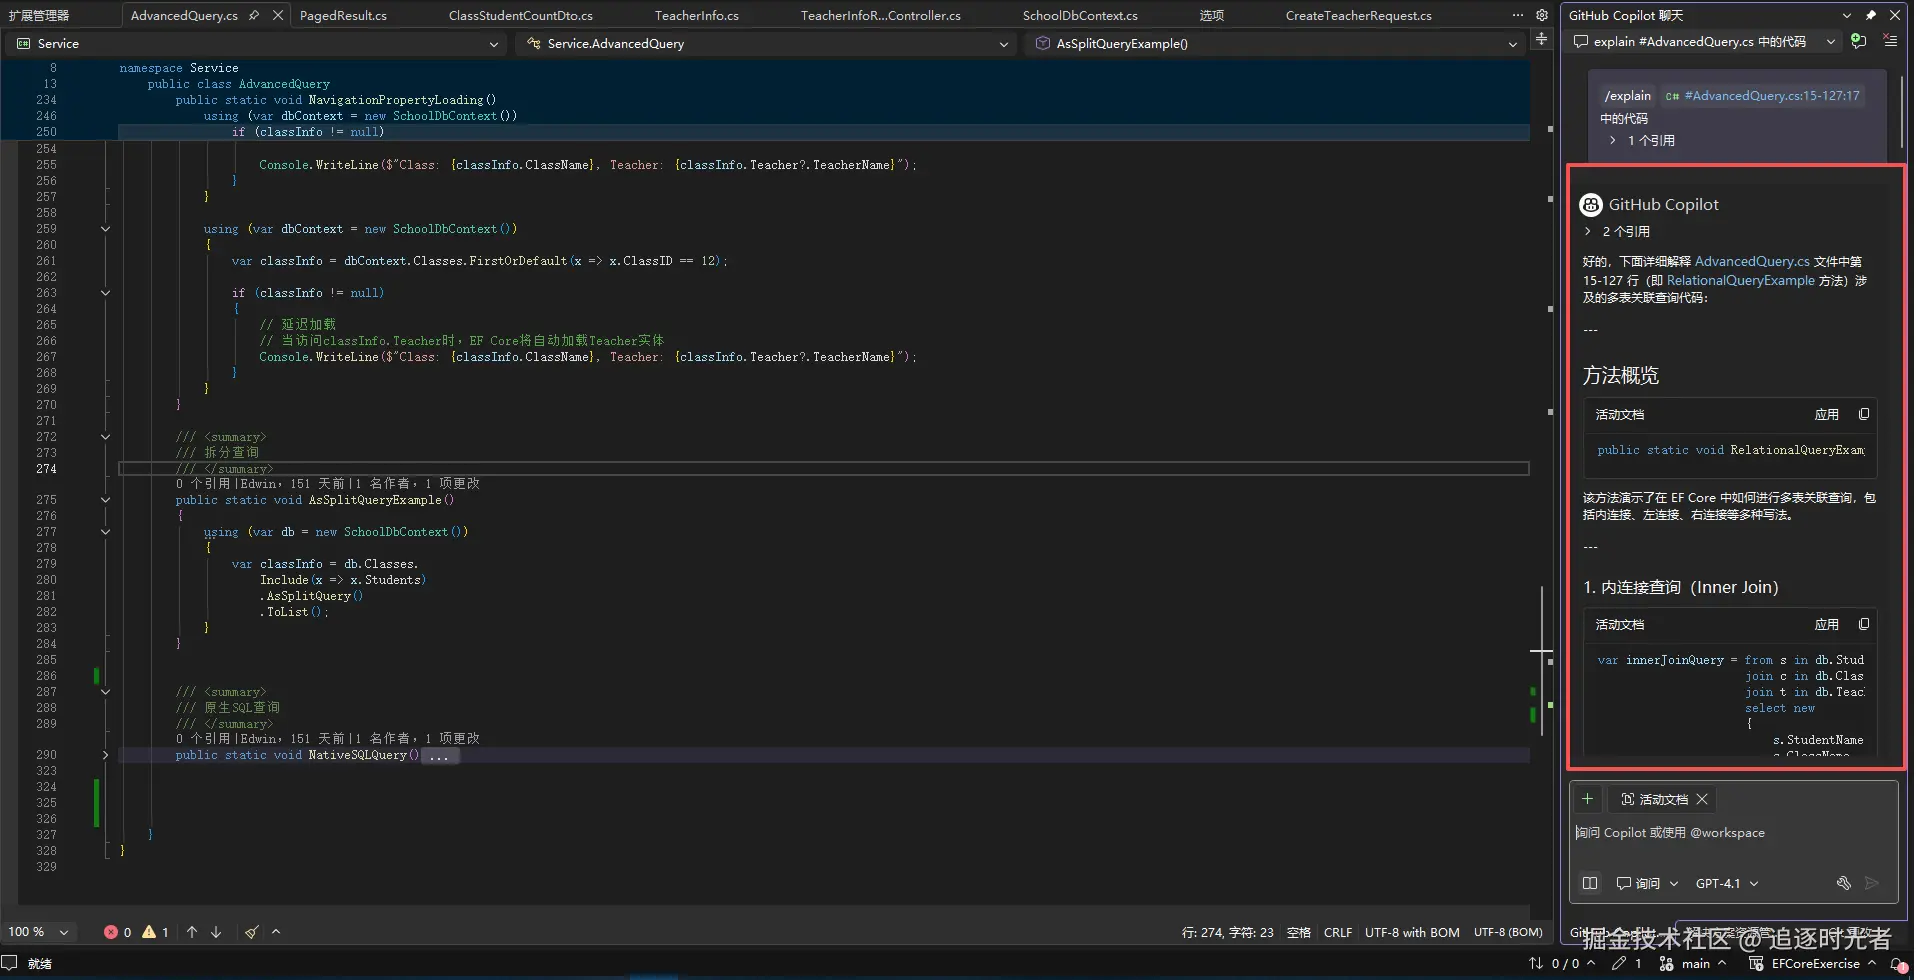
Task: Collapse the AsSplitQueryExample method region
Action: [105, 500]
